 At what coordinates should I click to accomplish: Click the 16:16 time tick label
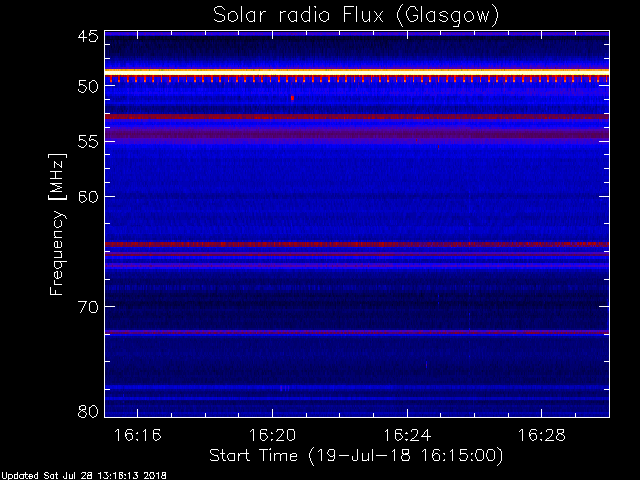138,435
